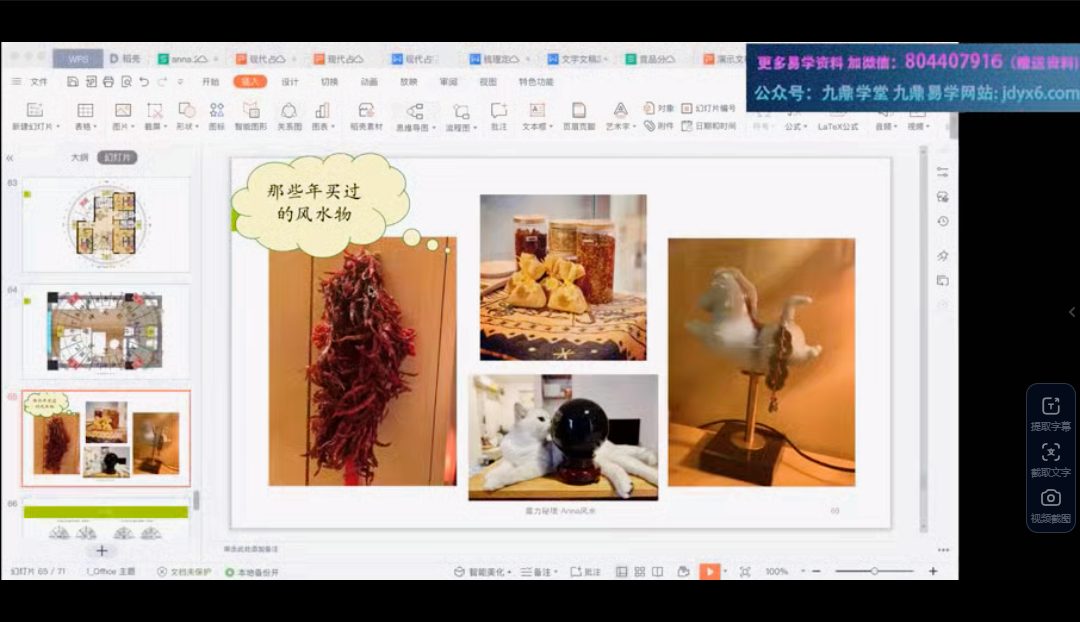Expand the 智能美化 dropdown in status bar
1080x622 pixels.
point(483,572)
